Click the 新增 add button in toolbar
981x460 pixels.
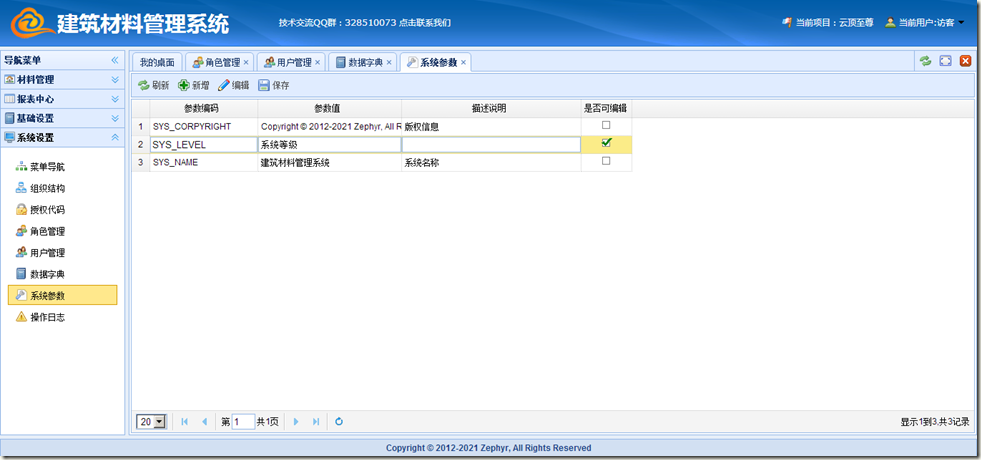pos(194,86)
